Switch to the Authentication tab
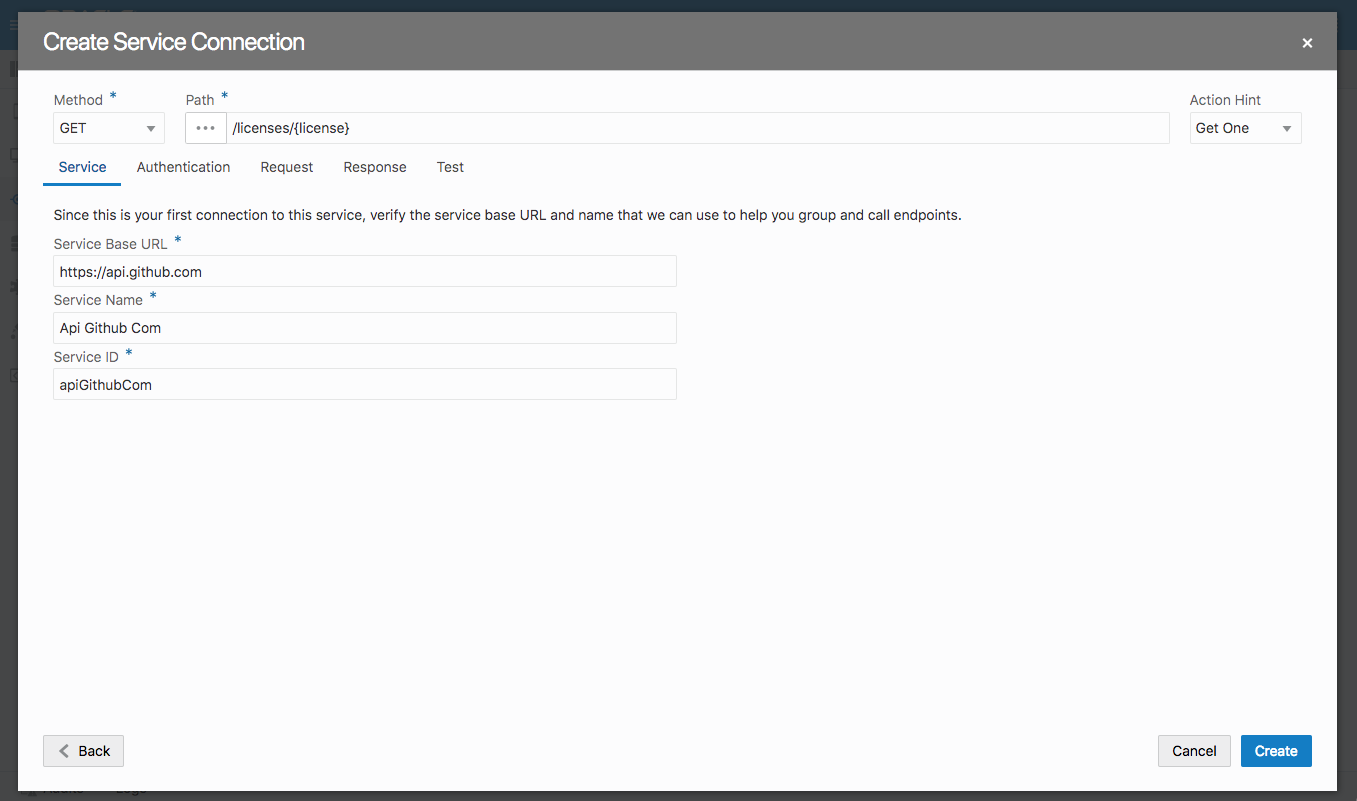Viewport: 1357px width, 801px height. tap(183, 167)
